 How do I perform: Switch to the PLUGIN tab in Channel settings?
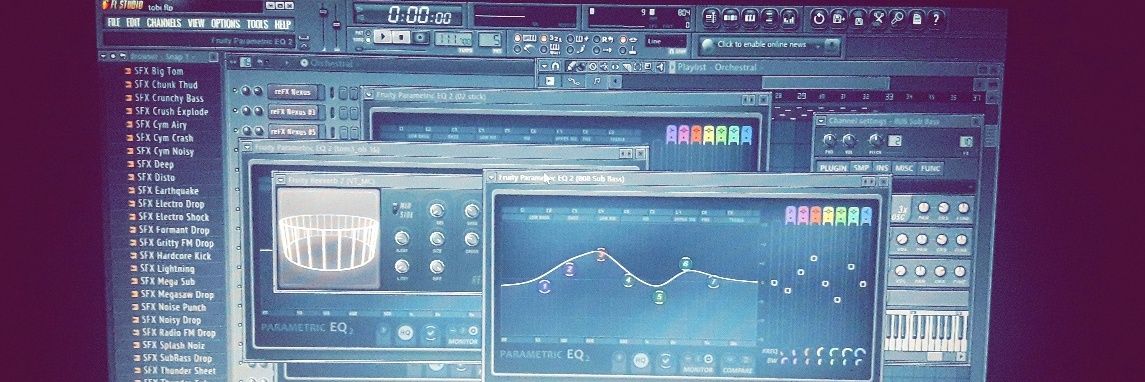[832, 167]
